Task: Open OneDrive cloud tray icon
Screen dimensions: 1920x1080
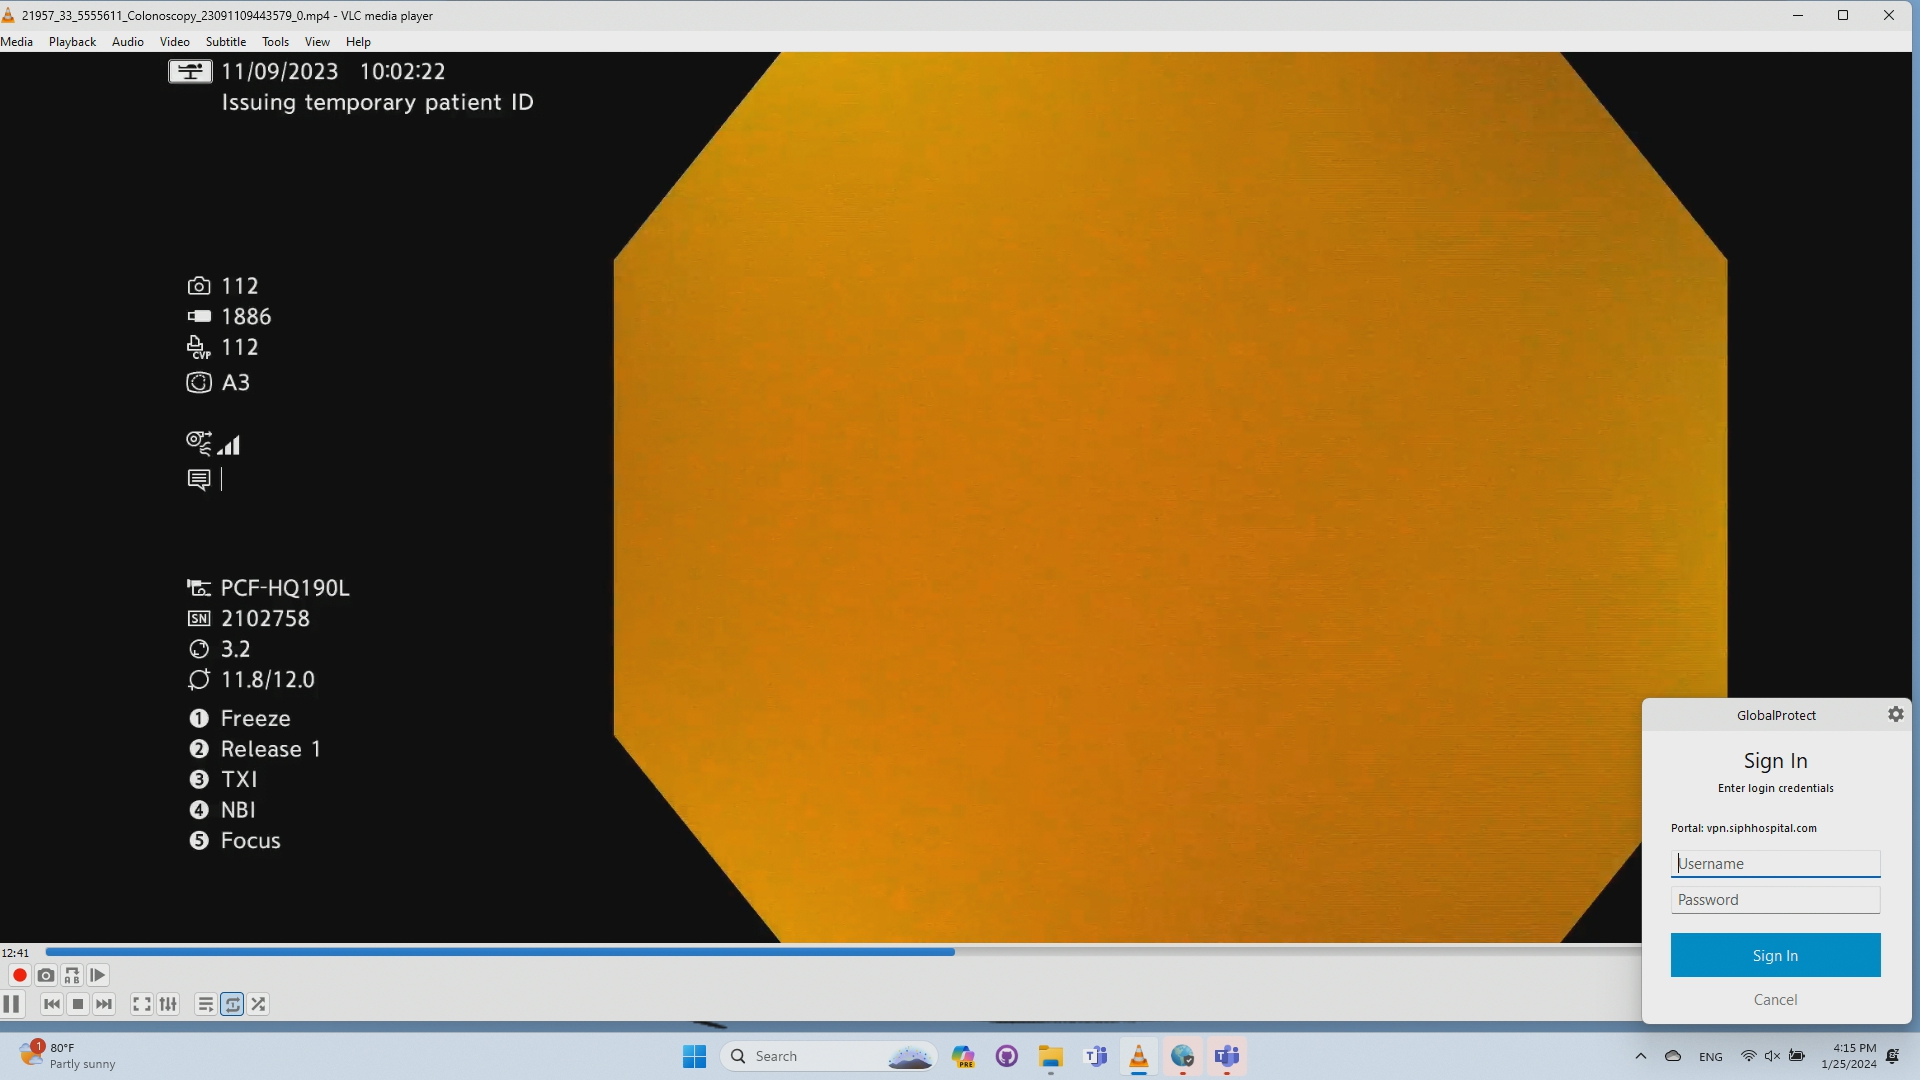Action: point(1673,1056)
